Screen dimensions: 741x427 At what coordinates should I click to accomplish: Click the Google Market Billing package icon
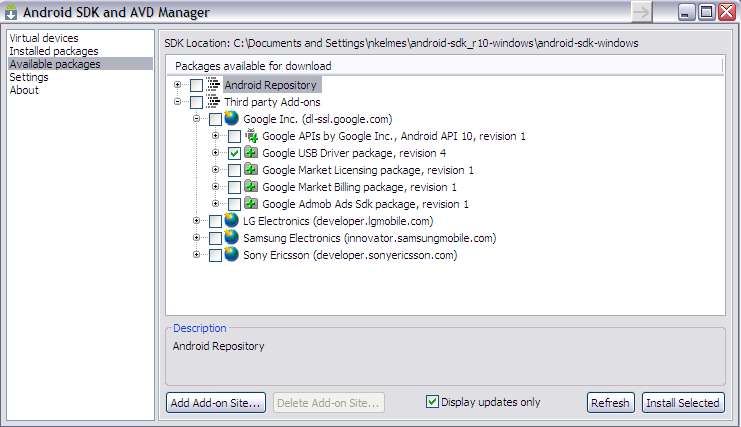[251, 187]
